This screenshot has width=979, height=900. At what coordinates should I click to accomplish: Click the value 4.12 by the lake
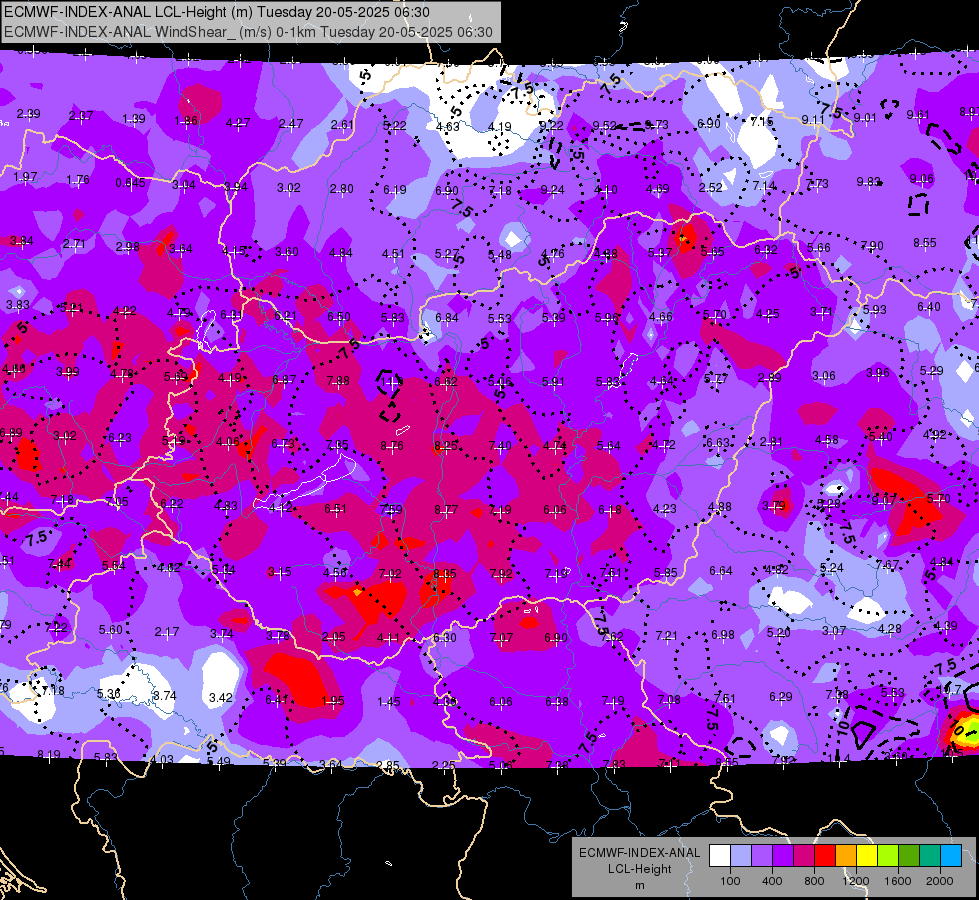click(x=280, y=508)
